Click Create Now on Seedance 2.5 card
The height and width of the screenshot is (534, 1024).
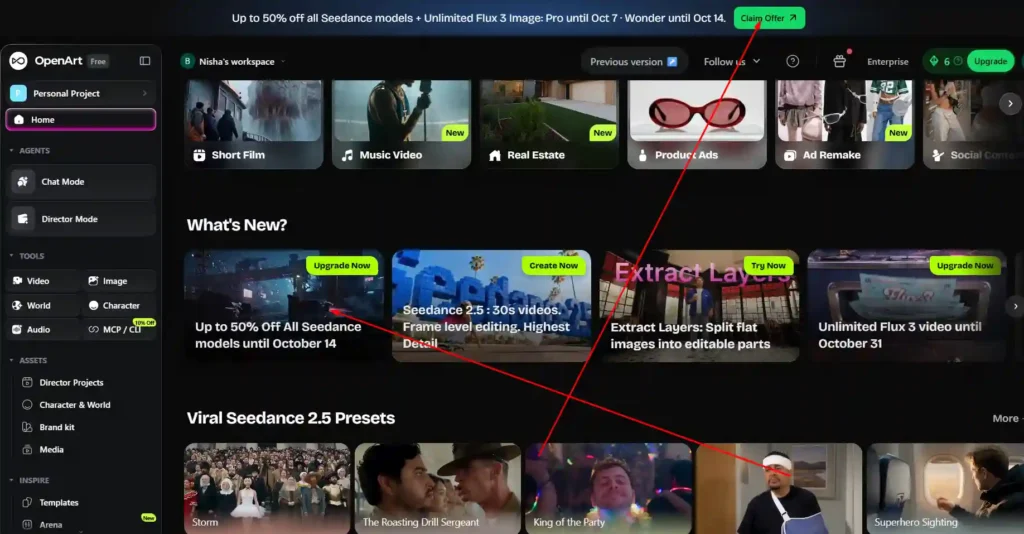click(553, 265)
